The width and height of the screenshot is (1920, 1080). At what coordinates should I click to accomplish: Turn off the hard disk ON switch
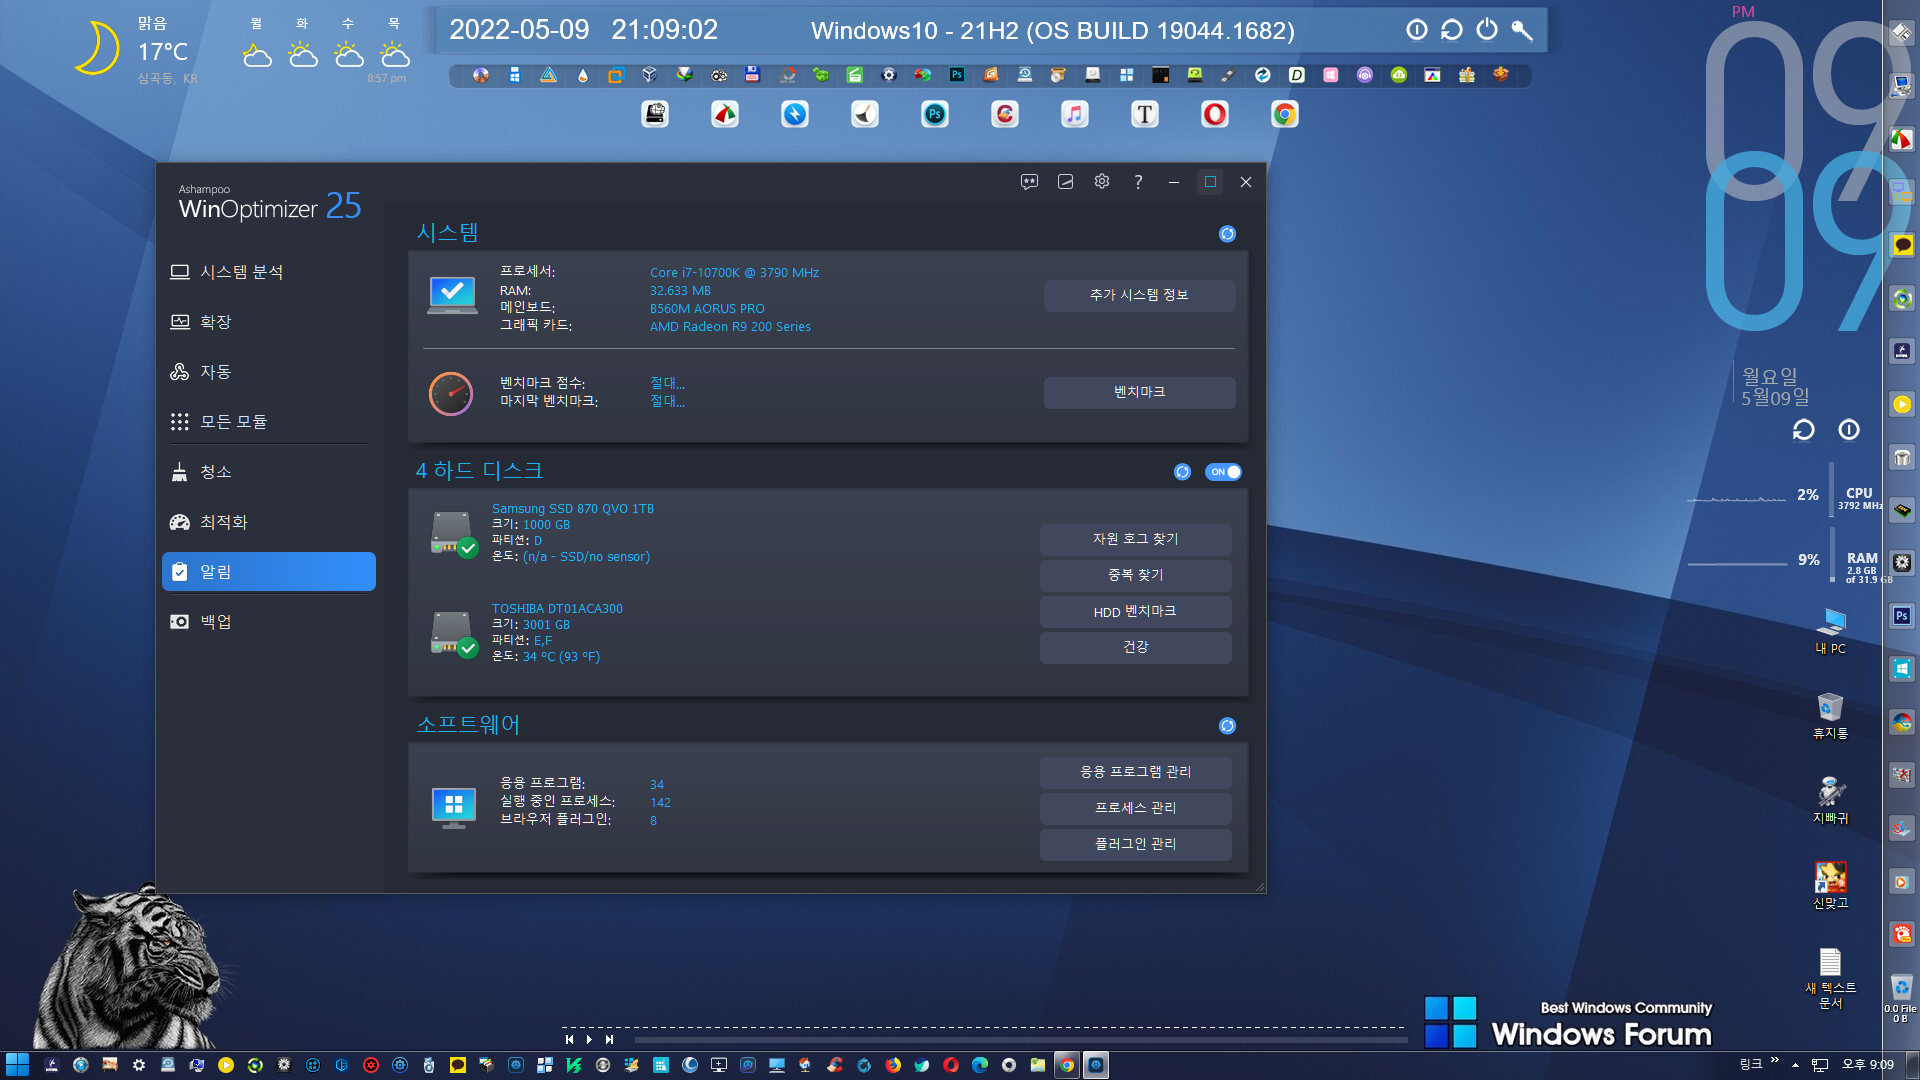[x=1223, y=472]
